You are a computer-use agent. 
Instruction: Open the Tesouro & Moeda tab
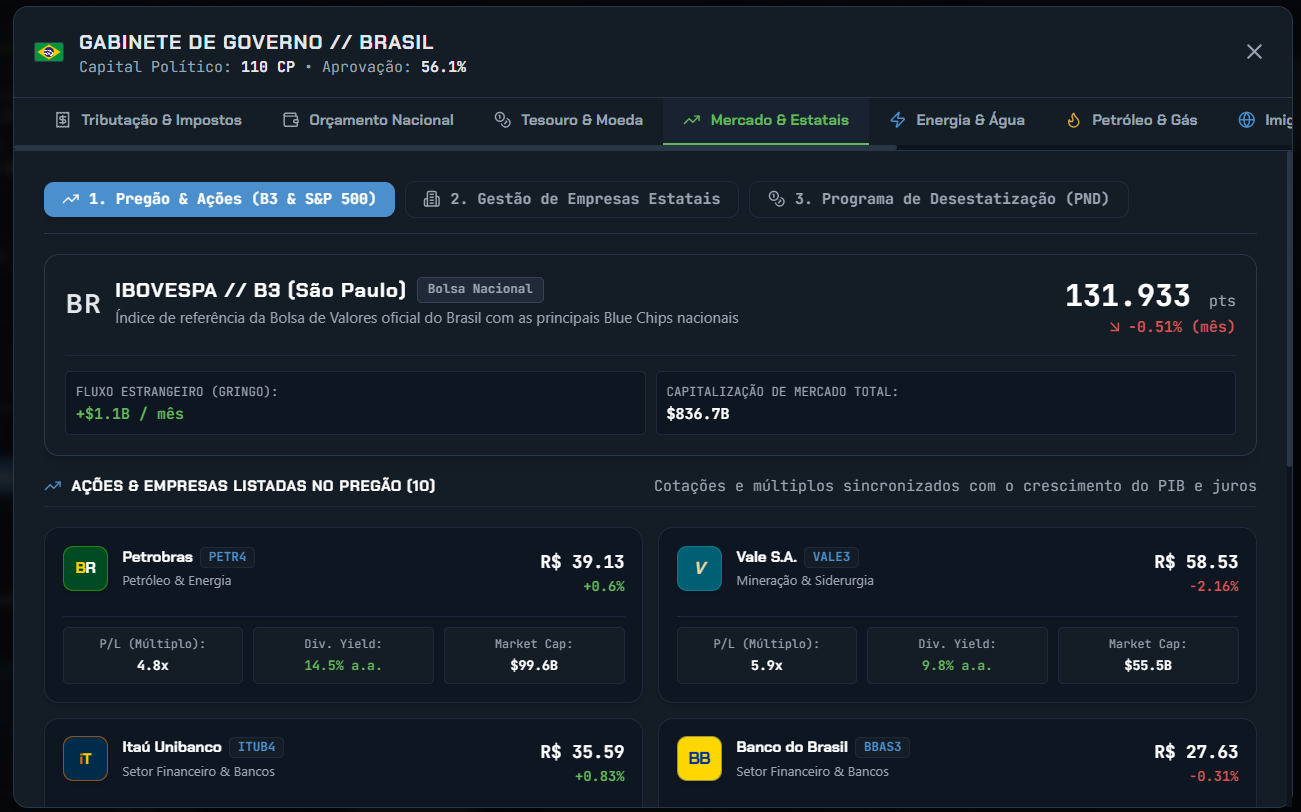pos(568,120)
